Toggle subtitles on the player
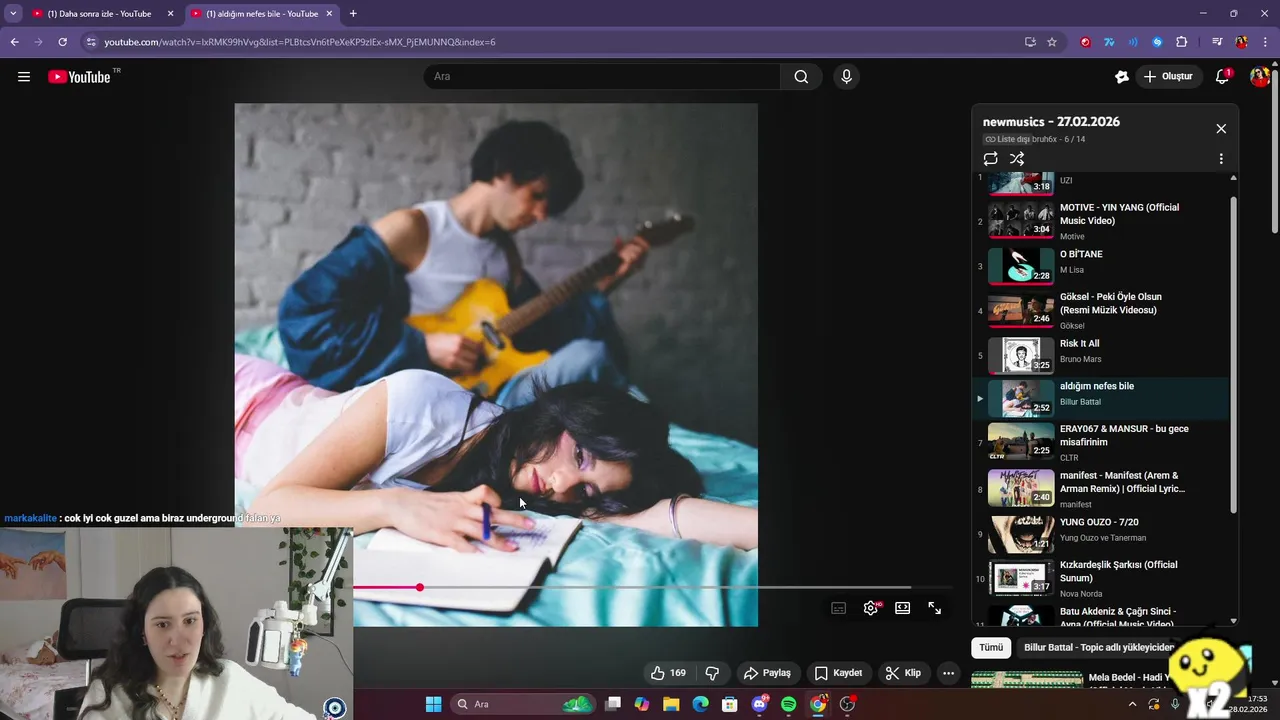 point(839,608)
